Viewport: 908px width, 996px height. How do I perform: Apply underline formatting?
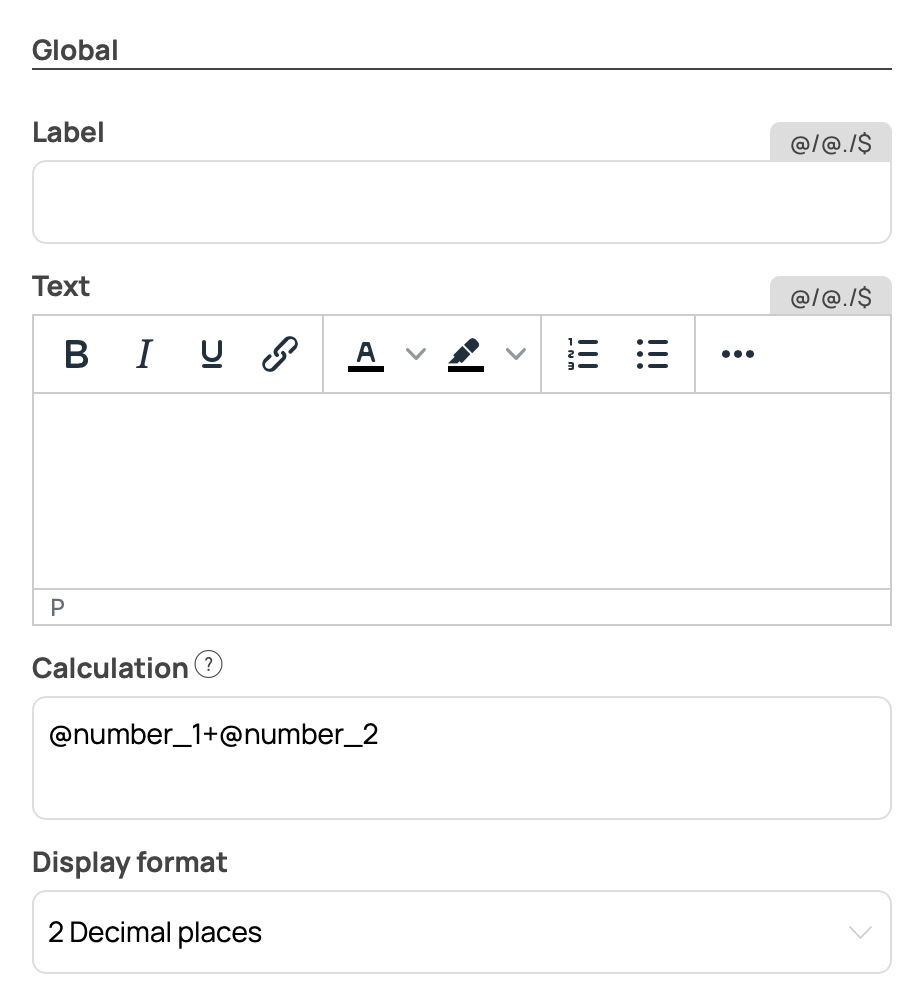pos(211,354)
